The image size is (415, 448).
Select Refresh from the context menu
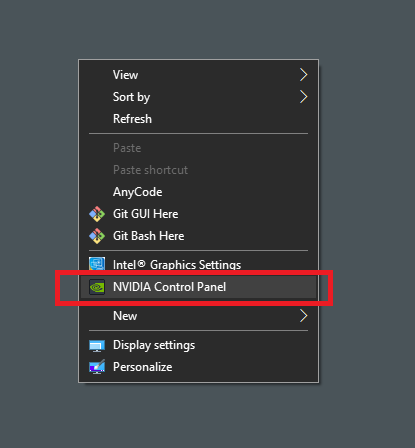tap(132, 119)
